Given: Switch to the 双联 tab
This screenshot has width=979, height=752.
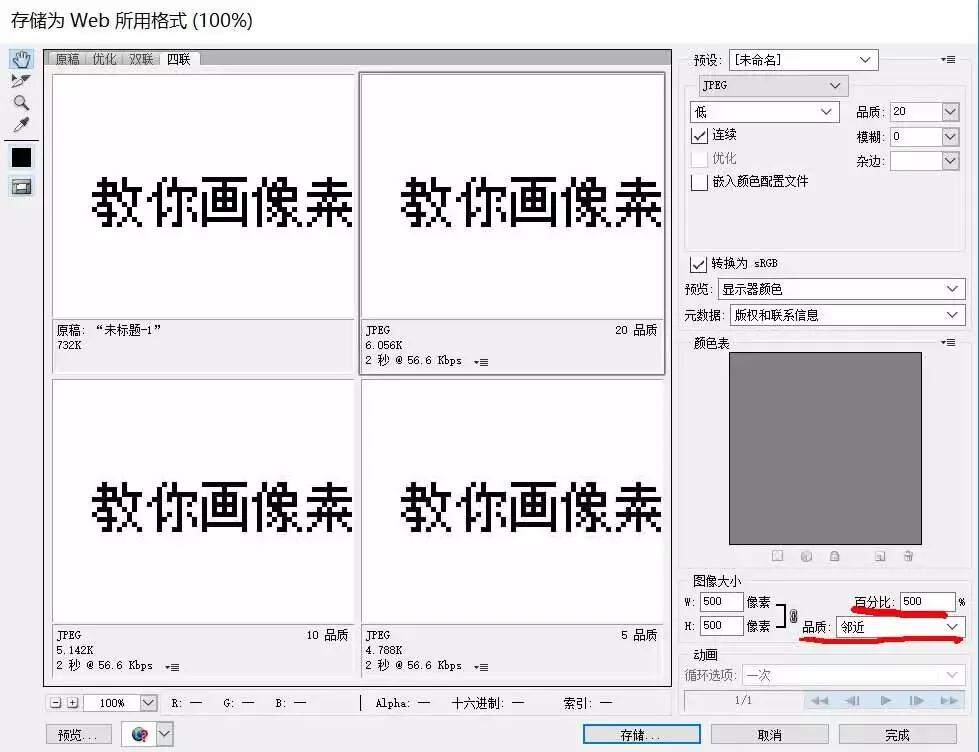Looking at the screenshot, I should tap(141, 59).
